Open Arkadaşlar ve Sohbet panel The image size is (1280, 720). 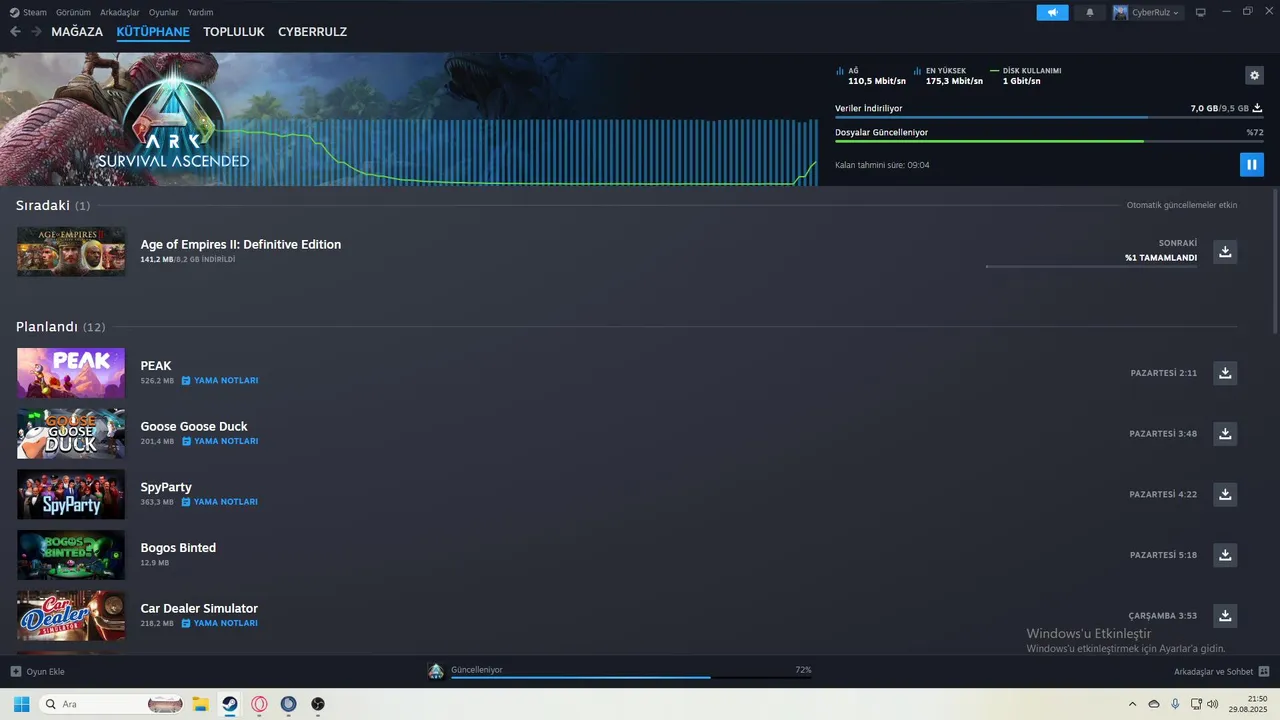[x=1221, y=671]
